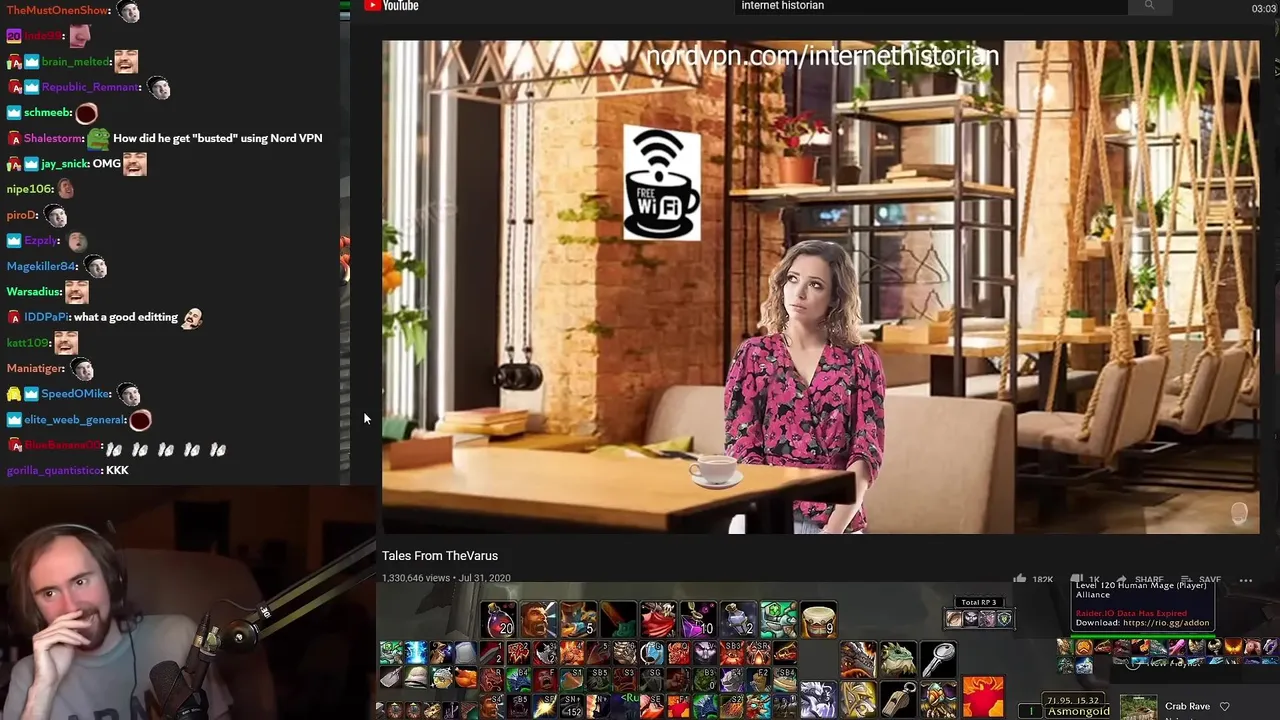Click username Maniatiger in chat

pyautogui.click(x=36, y=369)
